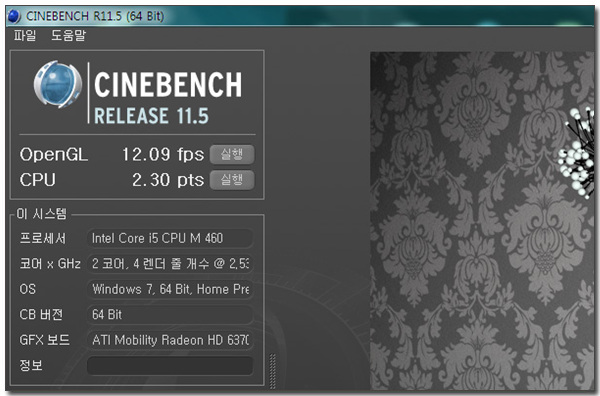This screenshot has width=600, height=396.
Task: Click the 코어 x GHz label
Action: [x=50, y=264]
